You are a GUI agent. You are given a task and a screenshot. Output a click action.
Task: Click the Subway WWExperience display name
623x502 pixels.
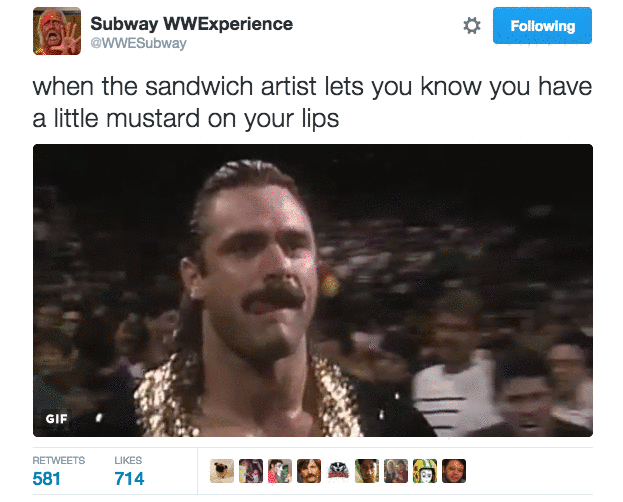(192, 24)
